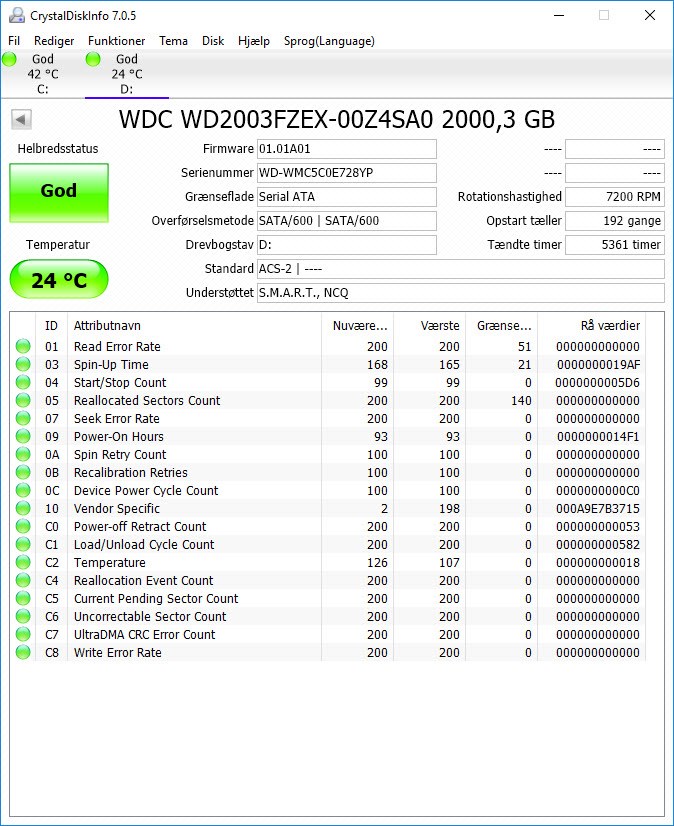Click the Tændte timer 5361 timer field
The width and height of the screenshot is (674, 826).
coord(615,244)
